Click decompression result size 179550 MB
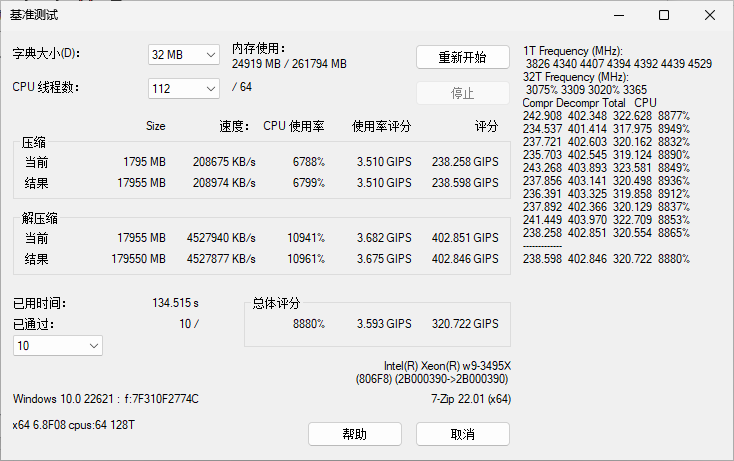This screenshot has height=461, width=734. [139, 259]
